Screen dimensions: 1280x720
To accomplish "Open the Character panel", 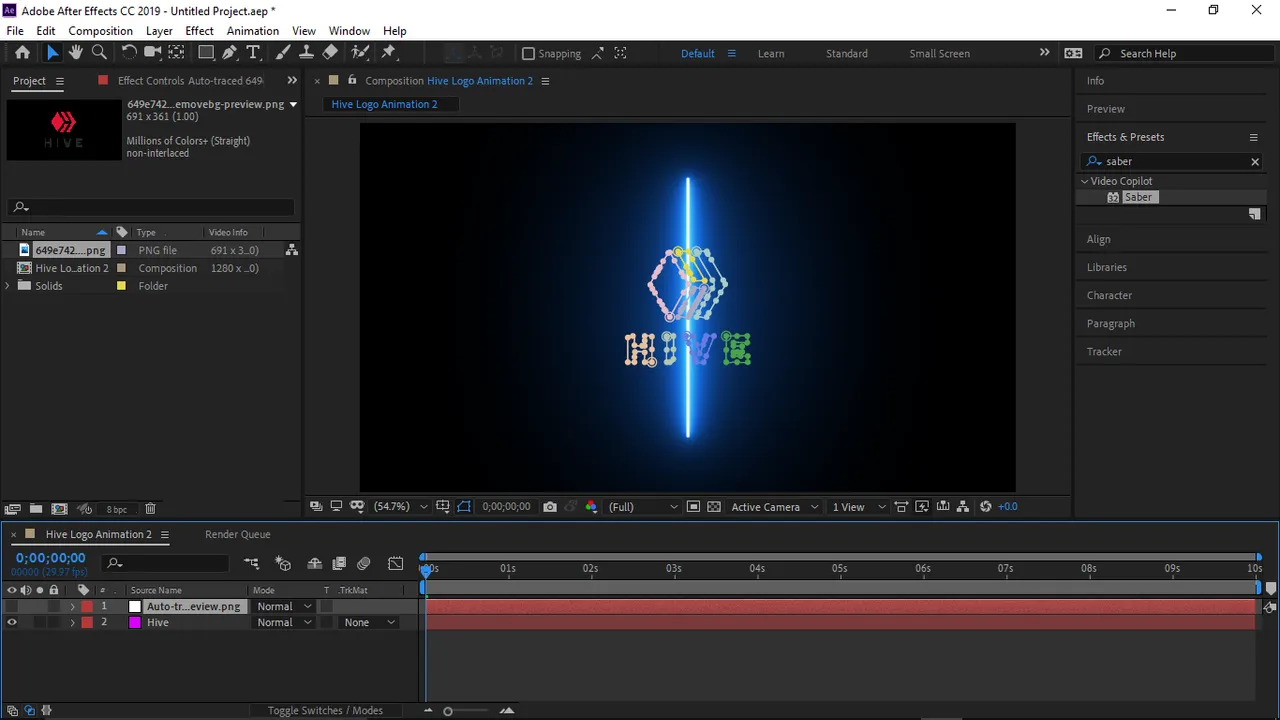I will click(x=1110, y=296).
